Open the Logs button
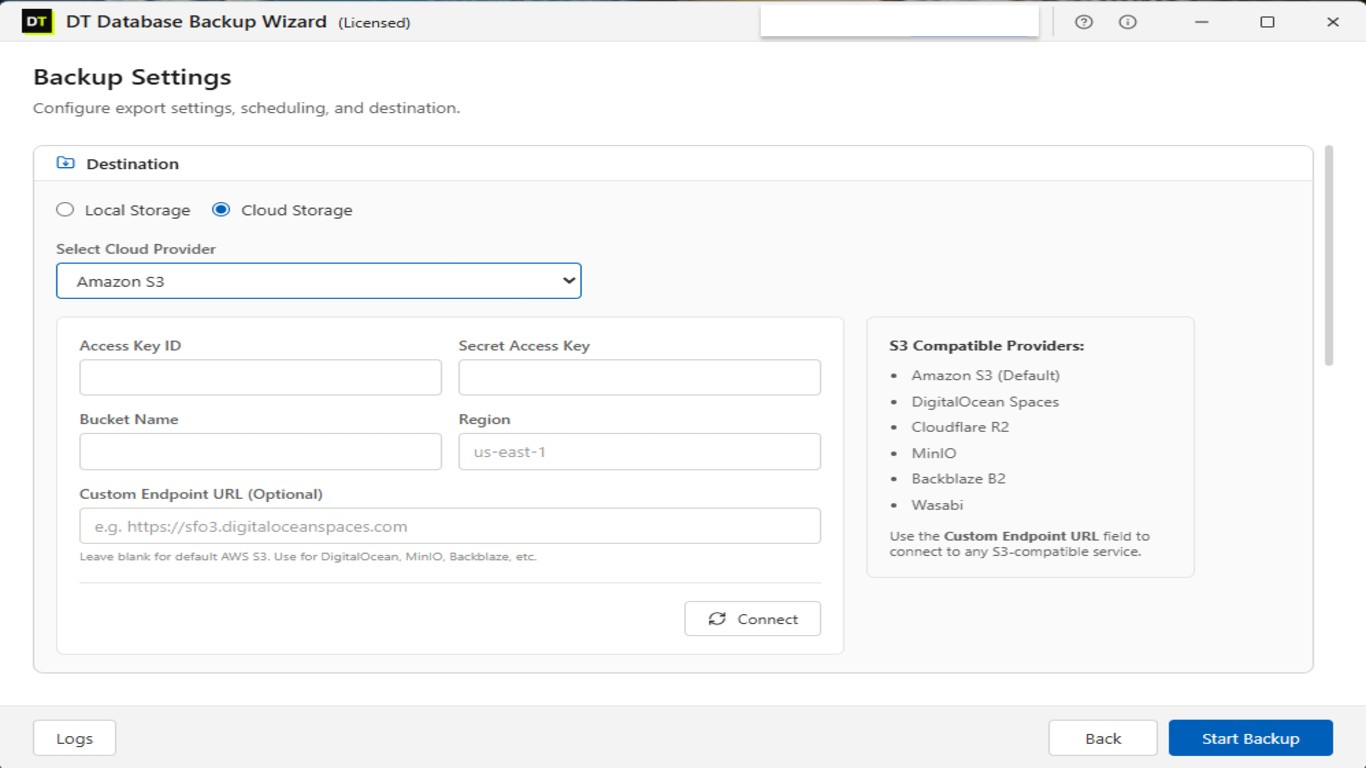 [74, 738]
